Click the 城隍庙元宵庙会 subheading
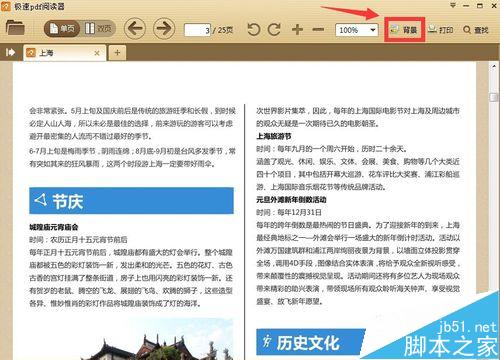 click(x=54, y=227)
